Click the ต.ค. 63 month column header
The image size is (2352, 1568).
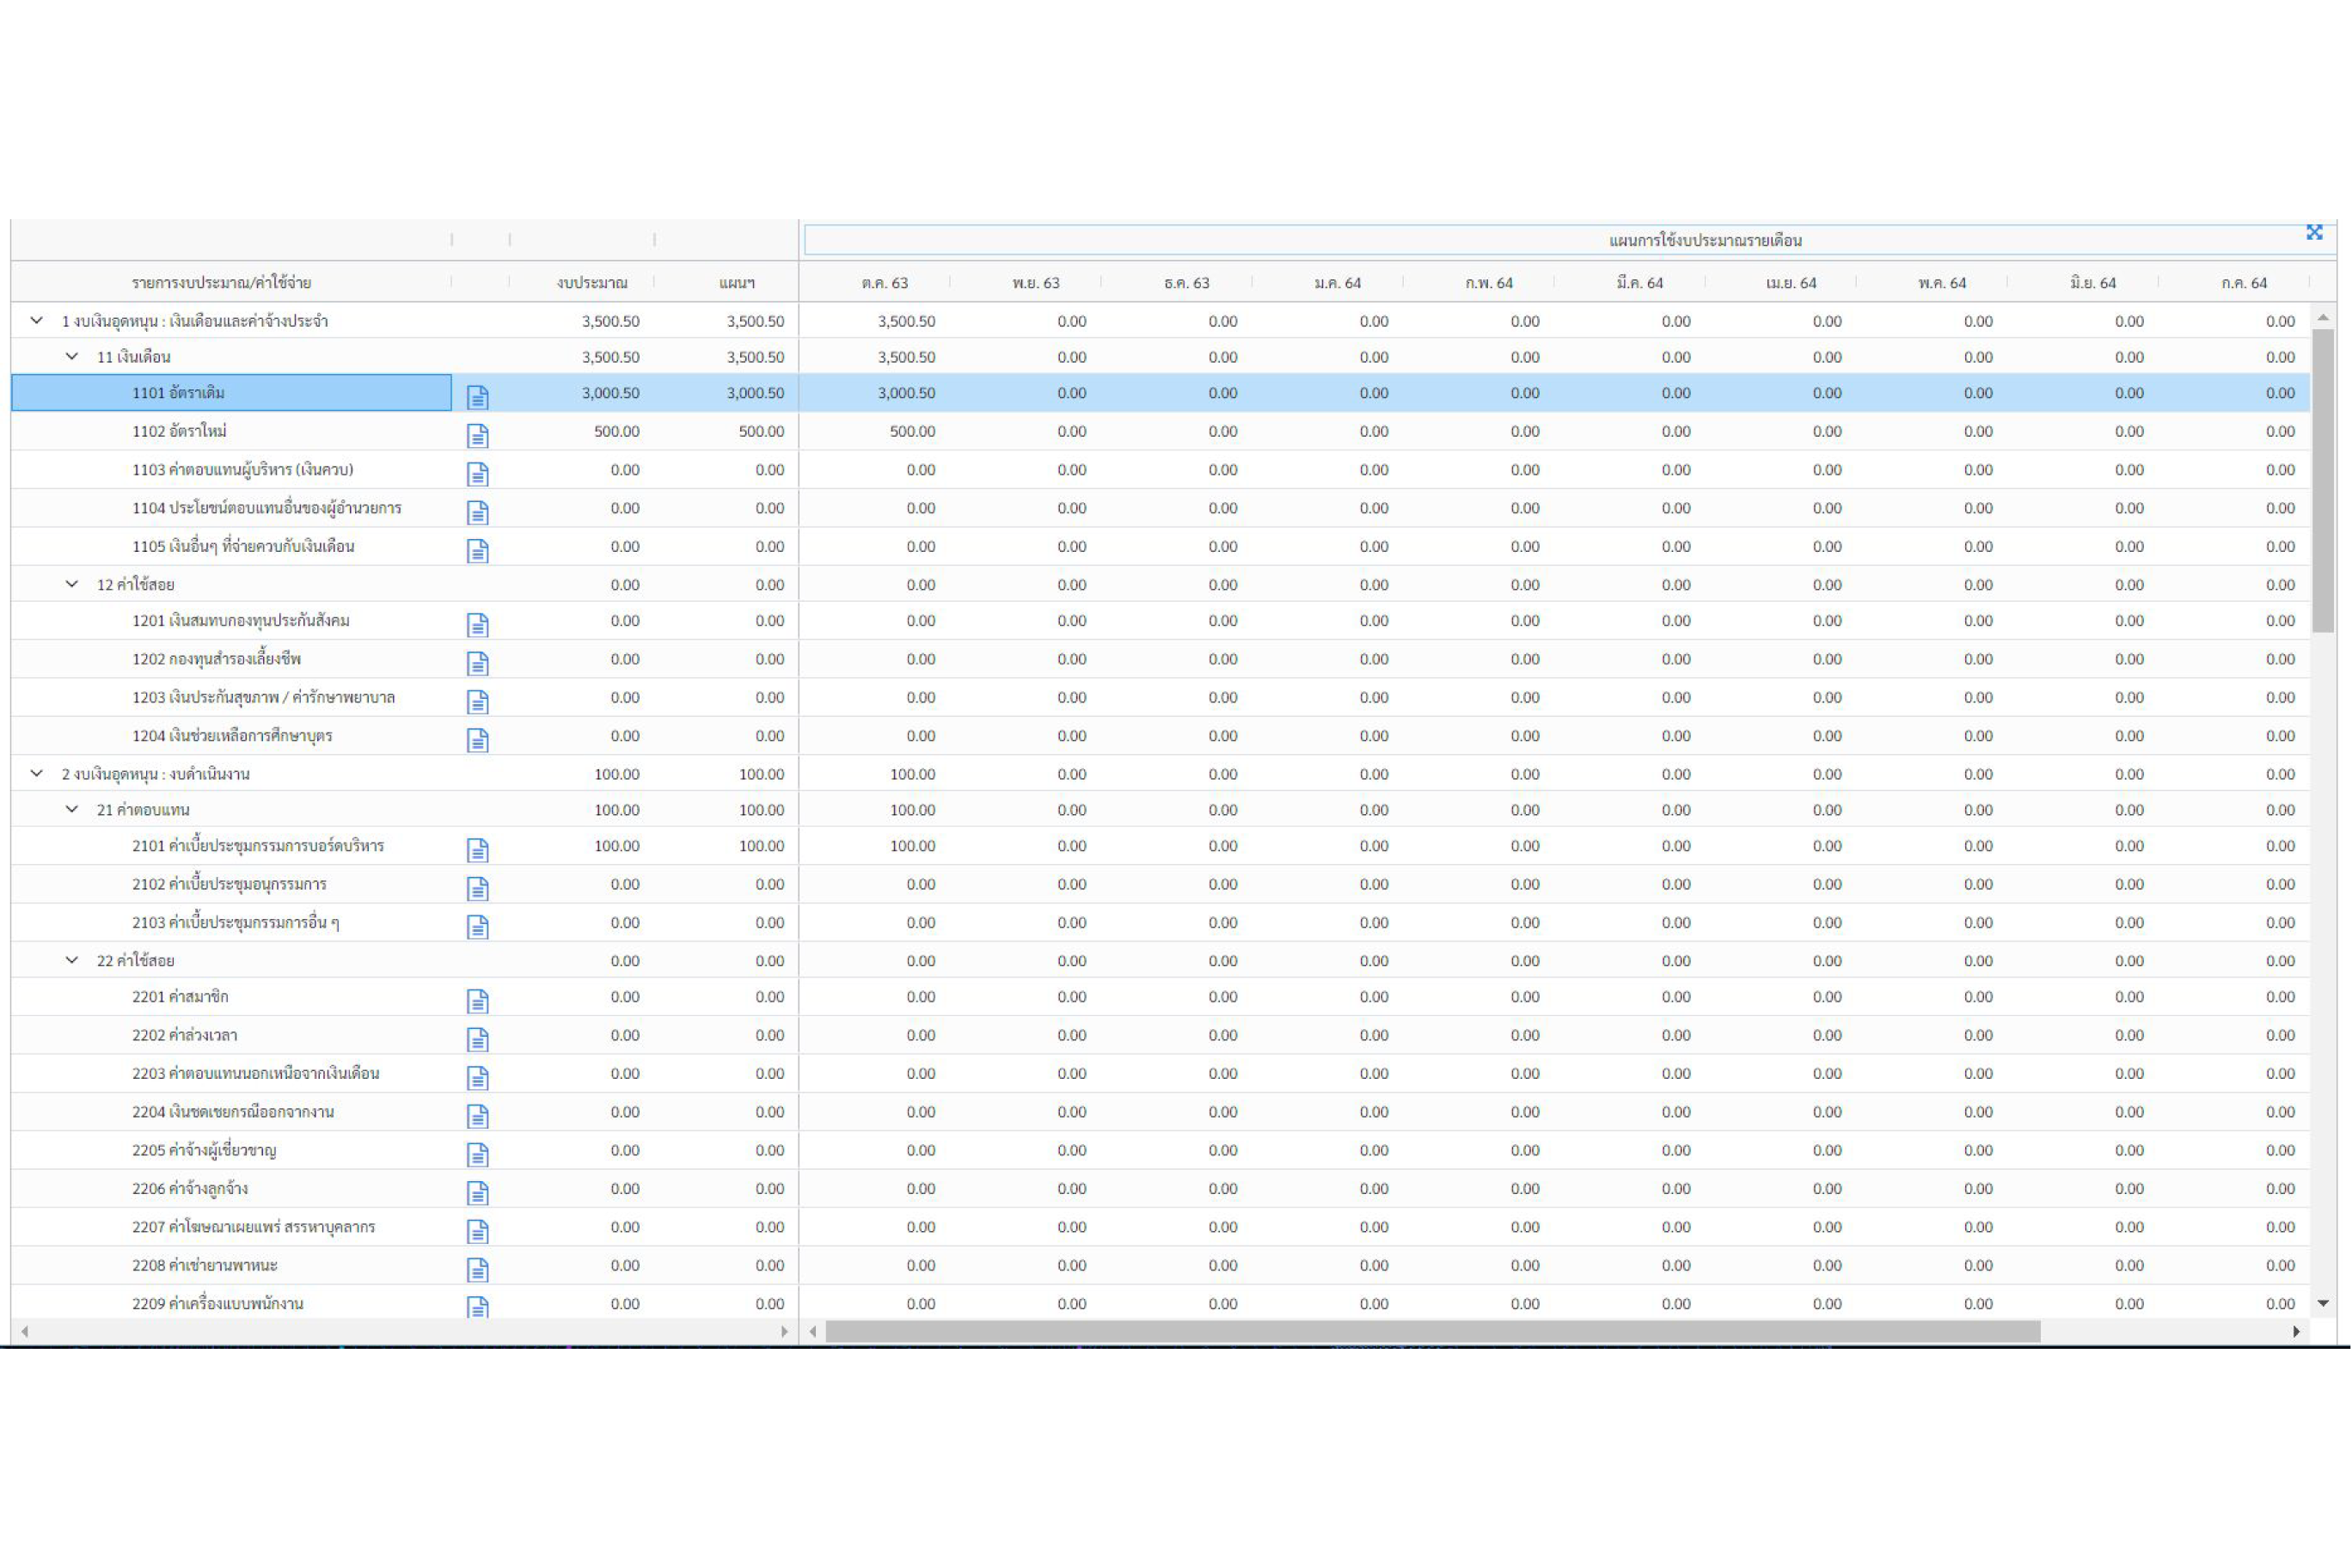(x=884, y=283)
